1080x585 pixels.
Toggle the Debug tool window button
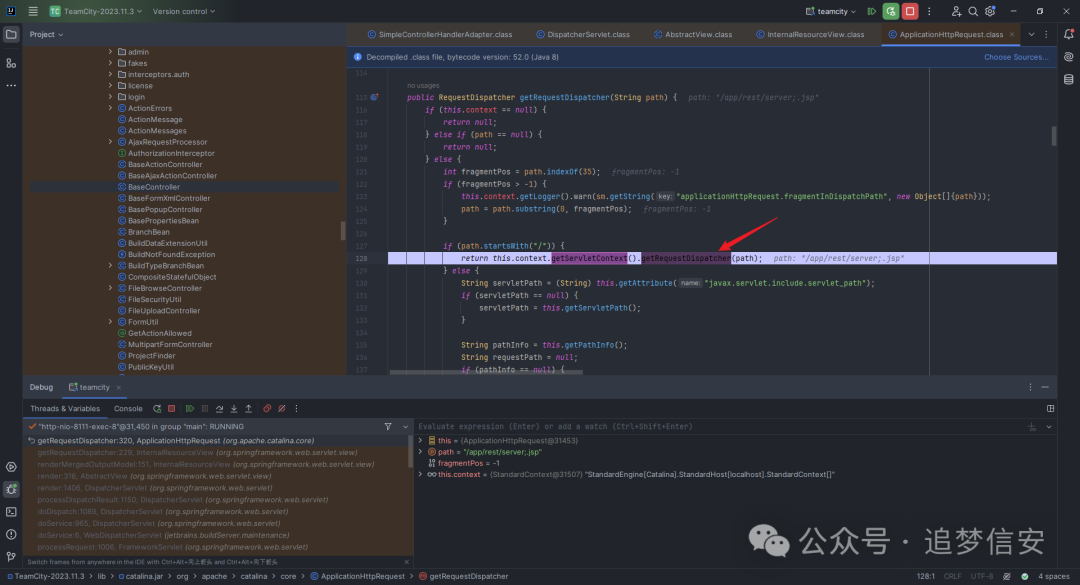click(11, 489)
